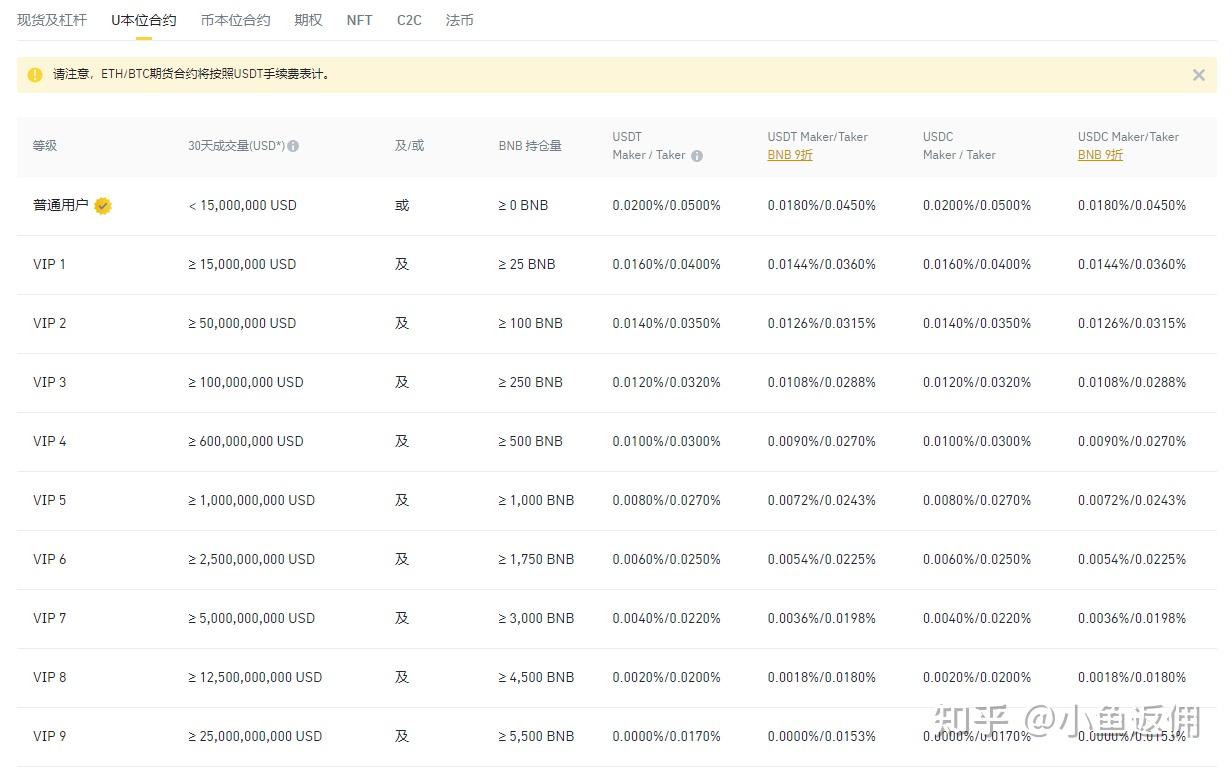Switch to the 现货及杠杆 tab
1232x770 pixels.
coord(52,20)
